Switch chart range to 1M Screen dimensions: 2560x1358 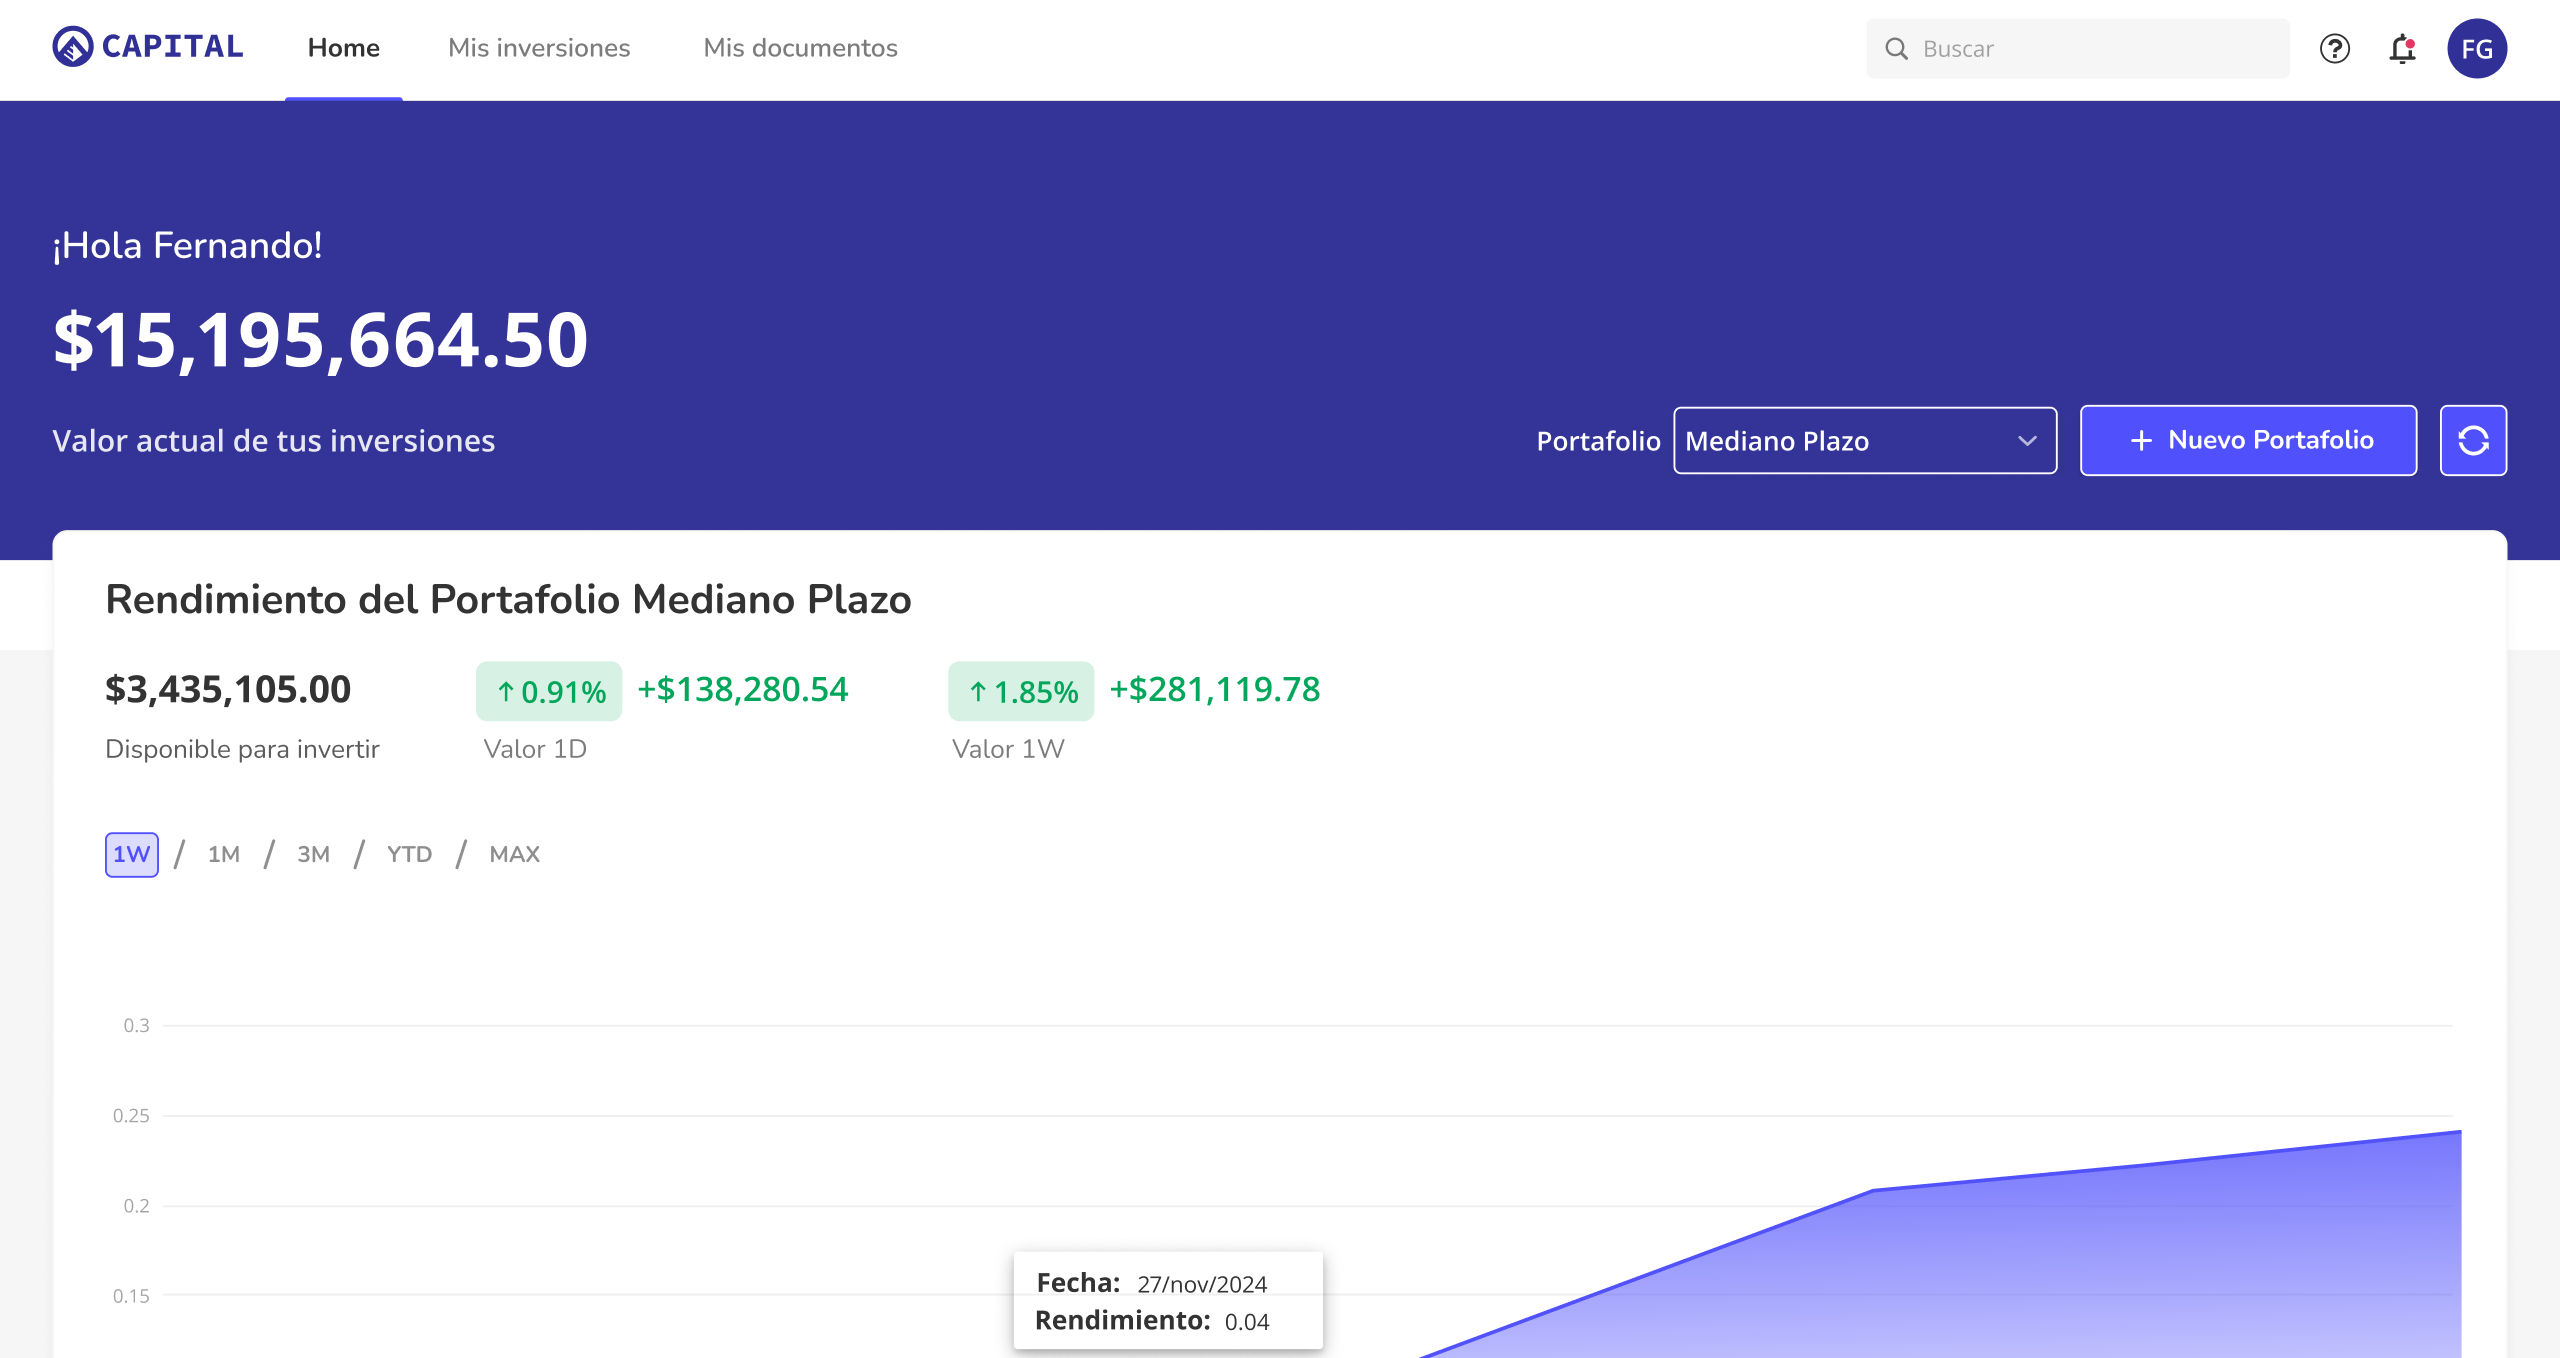tap(223, 854)
